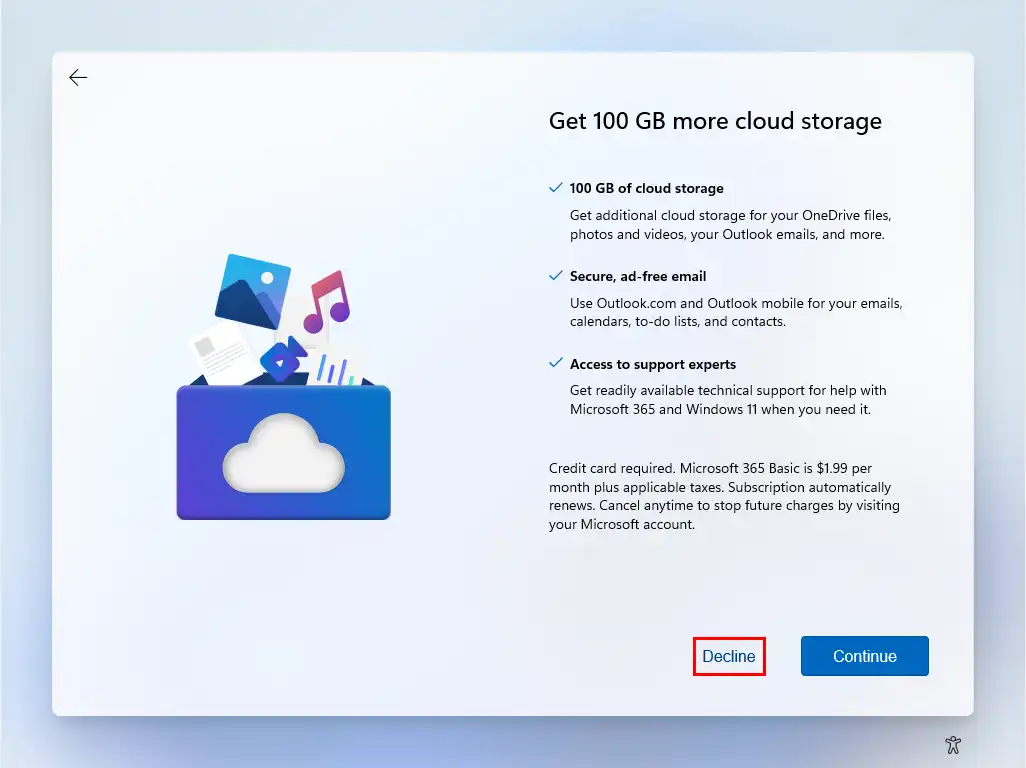
Task: Click the cloud storage folder illustration
Action: tap(283, 387)
